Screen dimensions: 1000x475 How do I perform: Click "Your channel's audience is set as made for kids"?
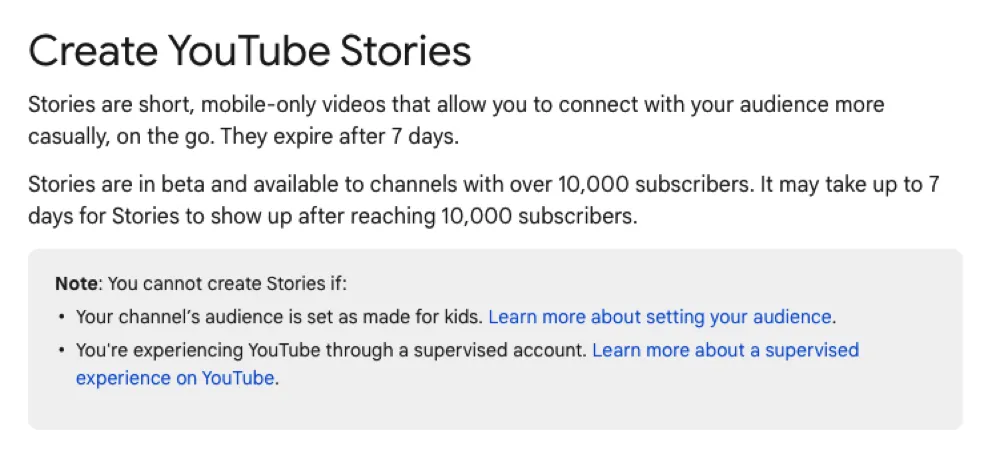[x=279, y=317]
